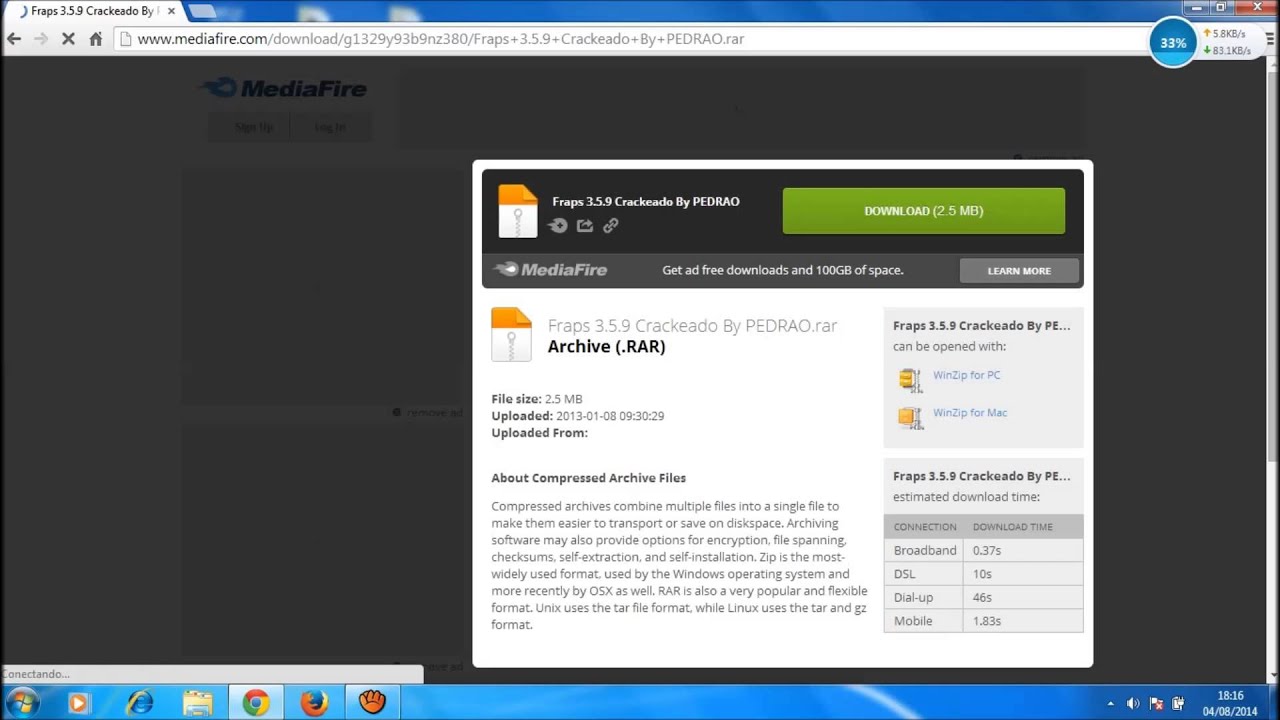The height and width of the screenshot is (720, 1280).
Task: Click the orange RAR file icon in dark header
Action: (518, 211)
